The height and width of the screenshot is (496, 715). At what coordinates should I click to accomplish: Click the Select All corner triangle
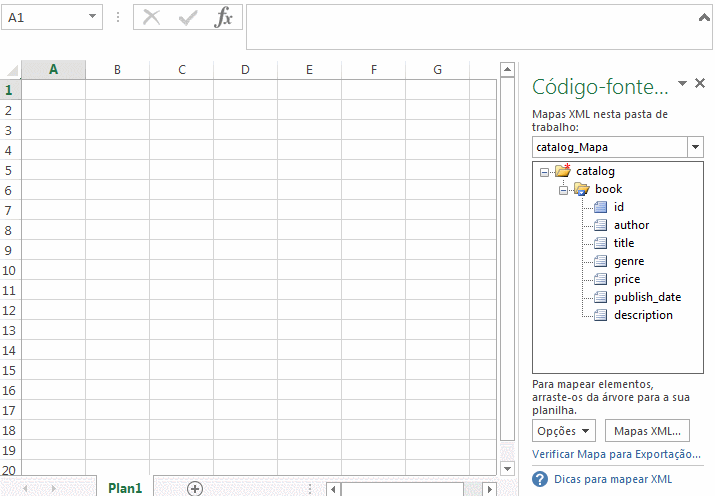[12, 70]
